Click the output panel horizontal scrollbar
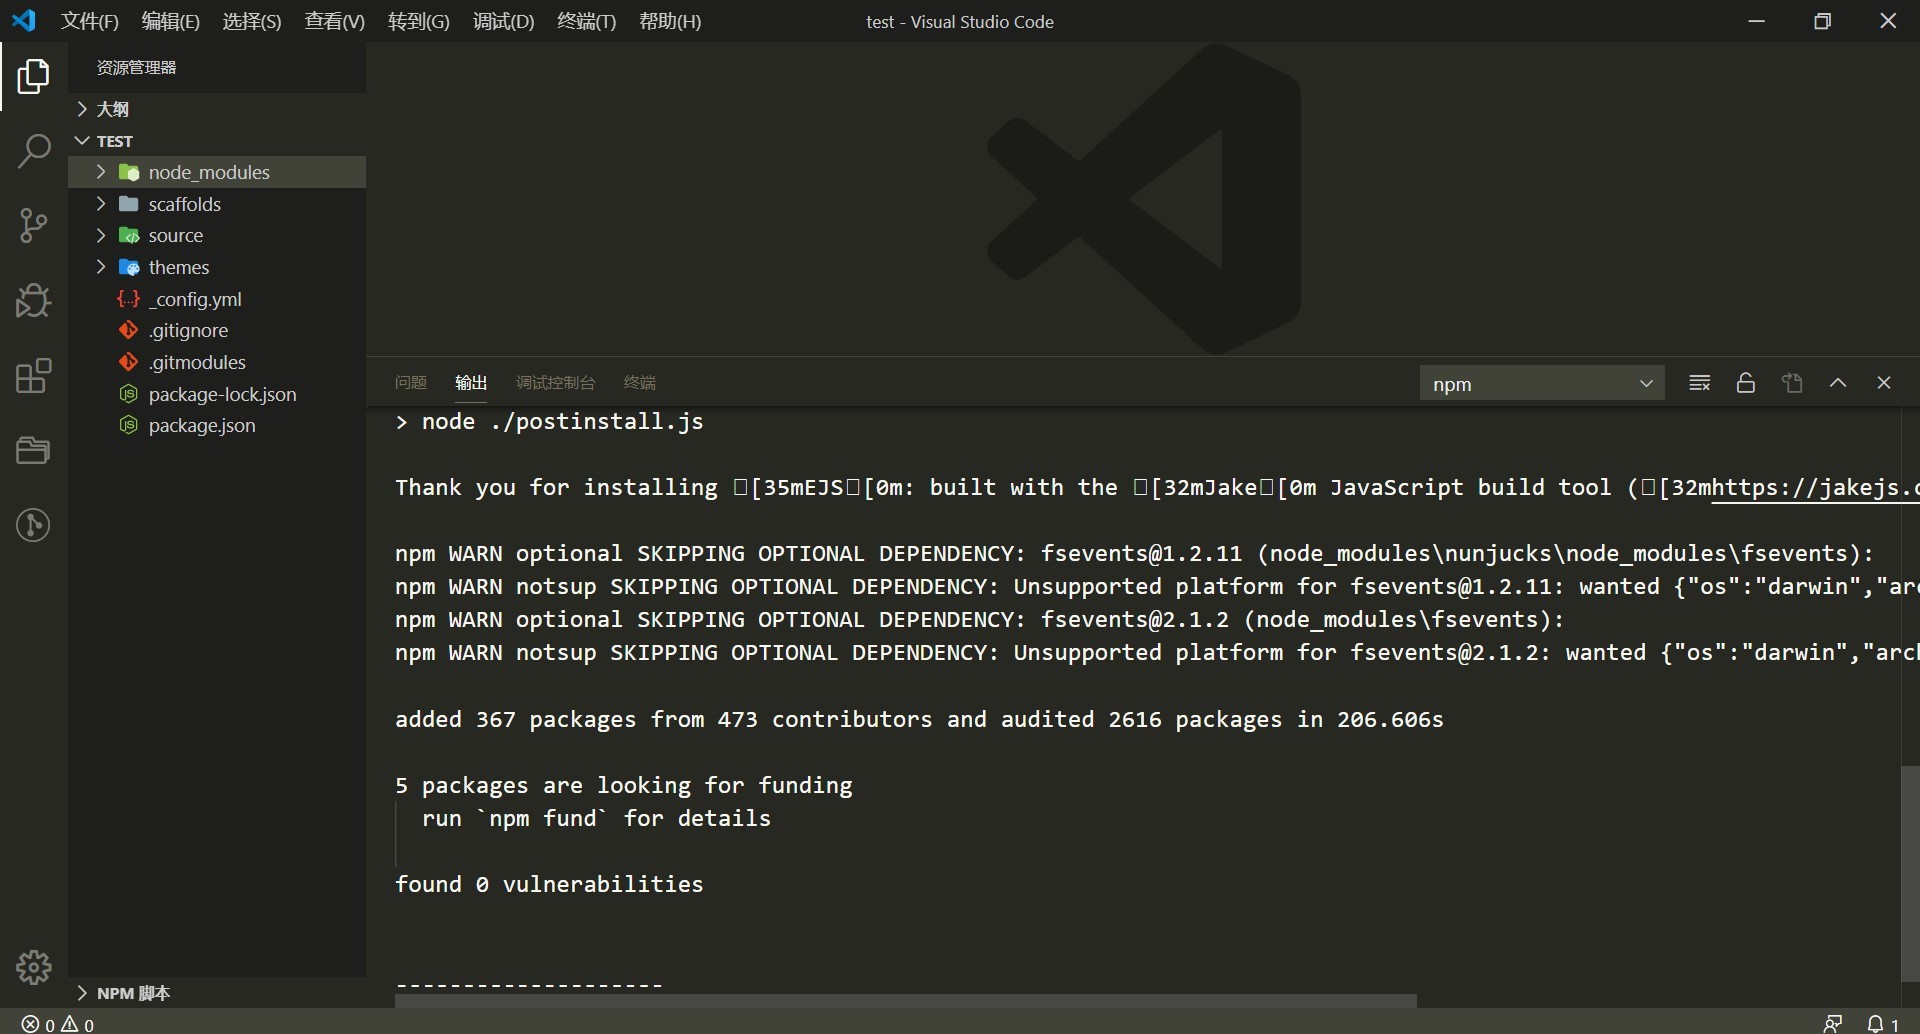 point(906,1001)
